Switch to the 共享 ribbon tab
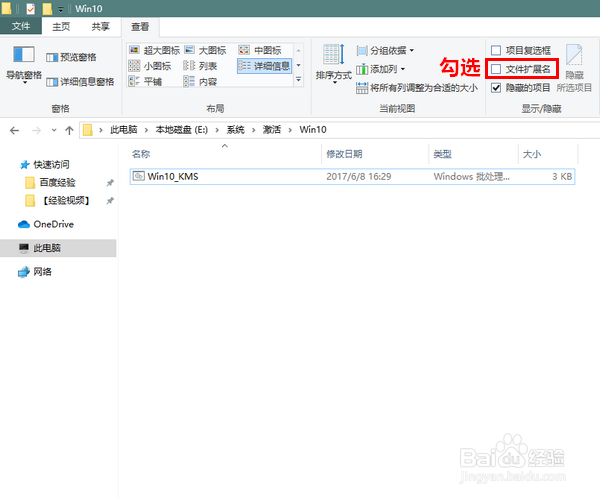The height and width of the screenshot is (498, 600). [x=101, y=26]
